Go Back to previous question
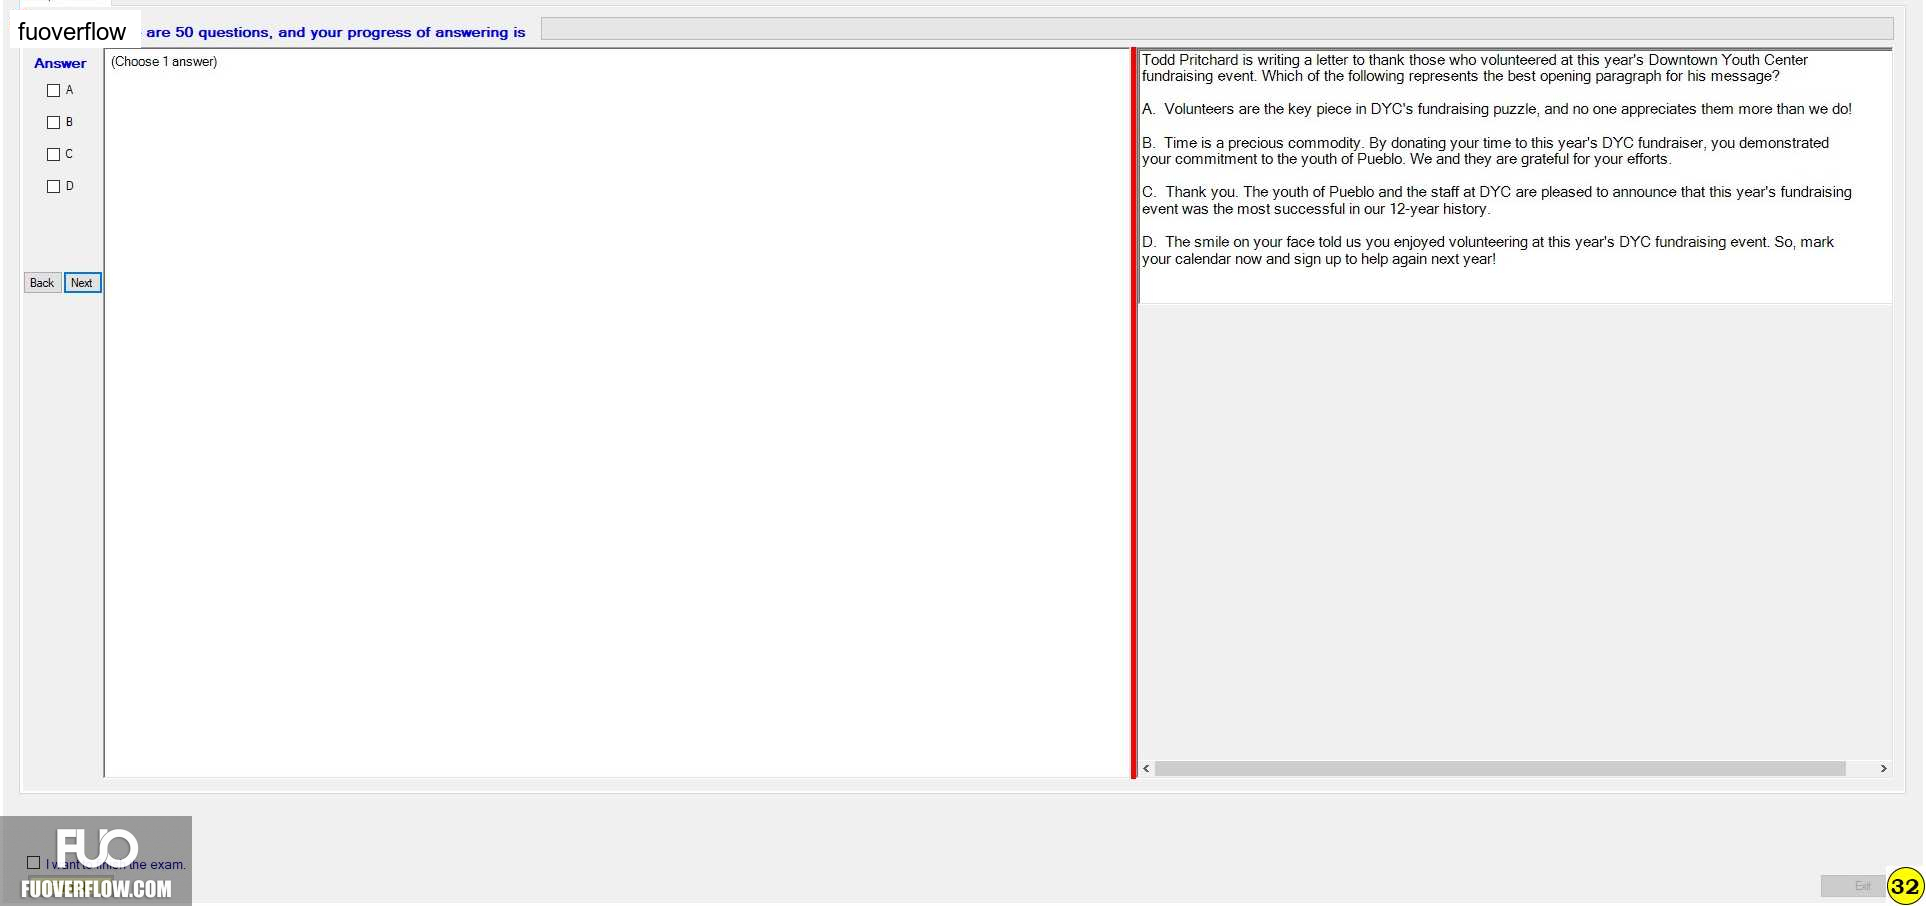 click(42, 283)
